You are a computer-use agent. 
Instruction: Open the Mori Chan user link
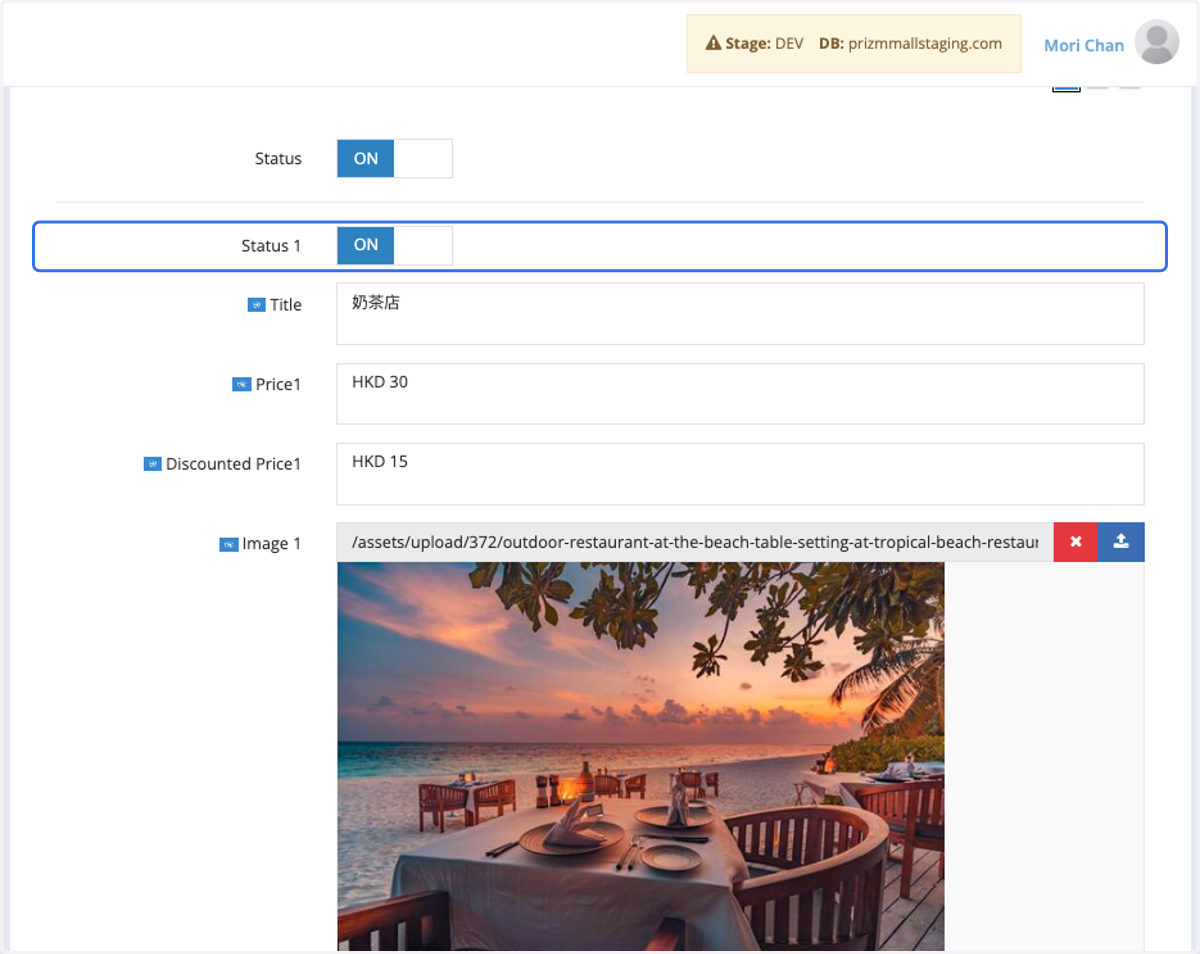(1084, 45)
